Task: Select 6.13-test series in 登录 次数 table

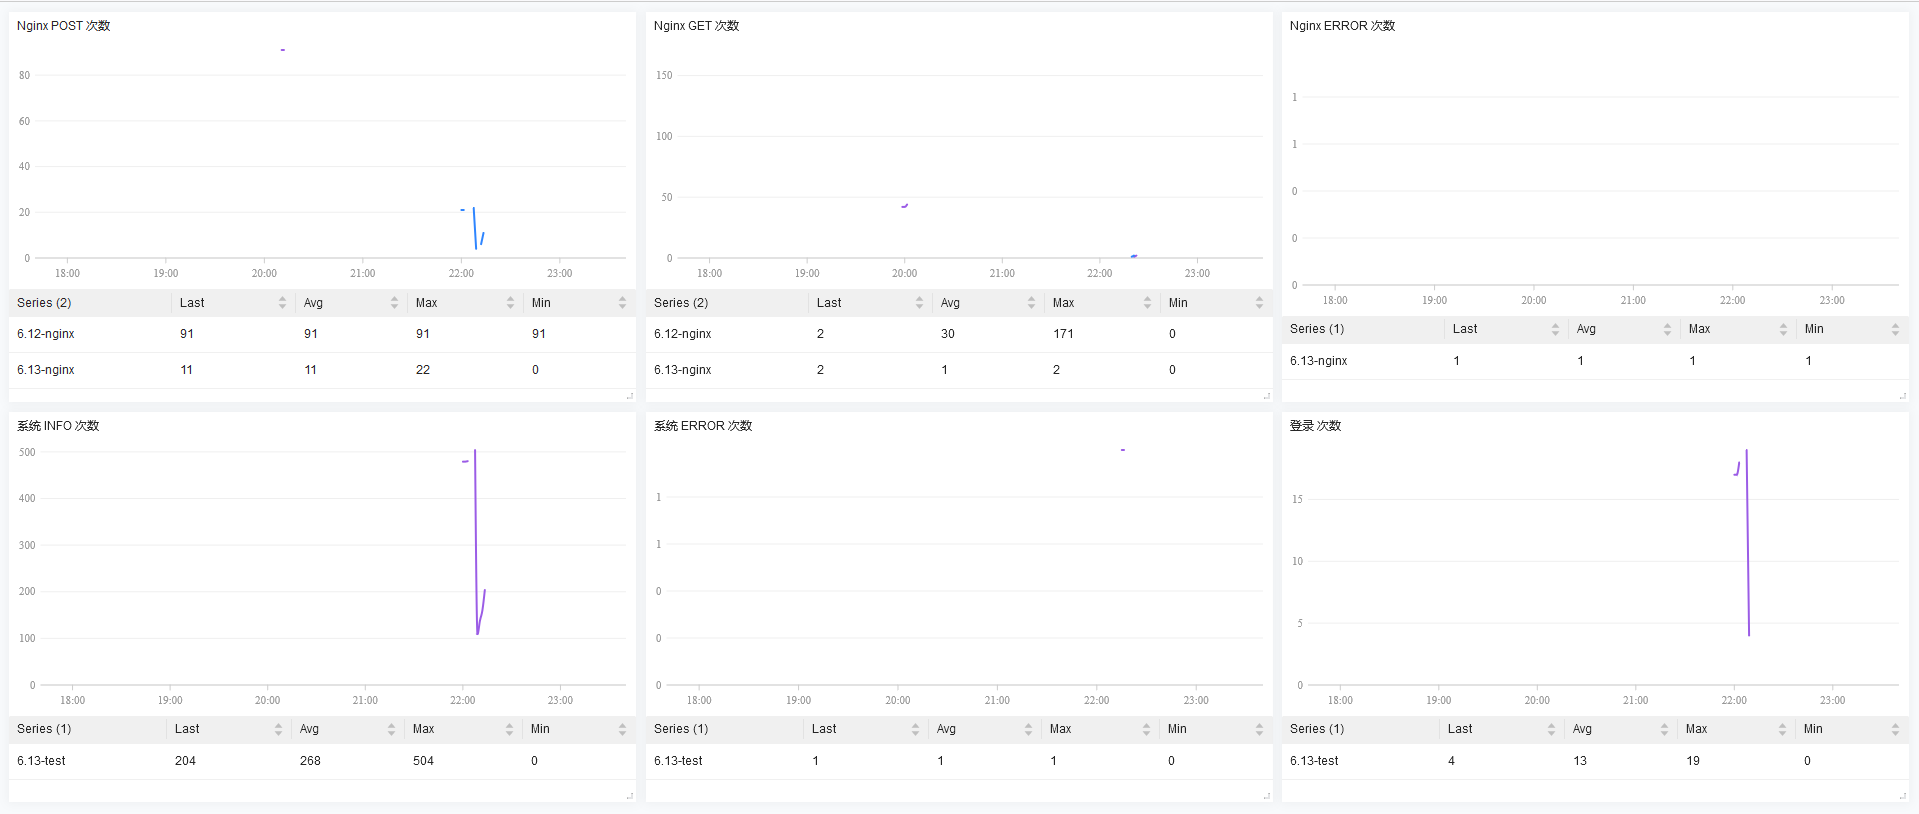Action: [1314, 761]
